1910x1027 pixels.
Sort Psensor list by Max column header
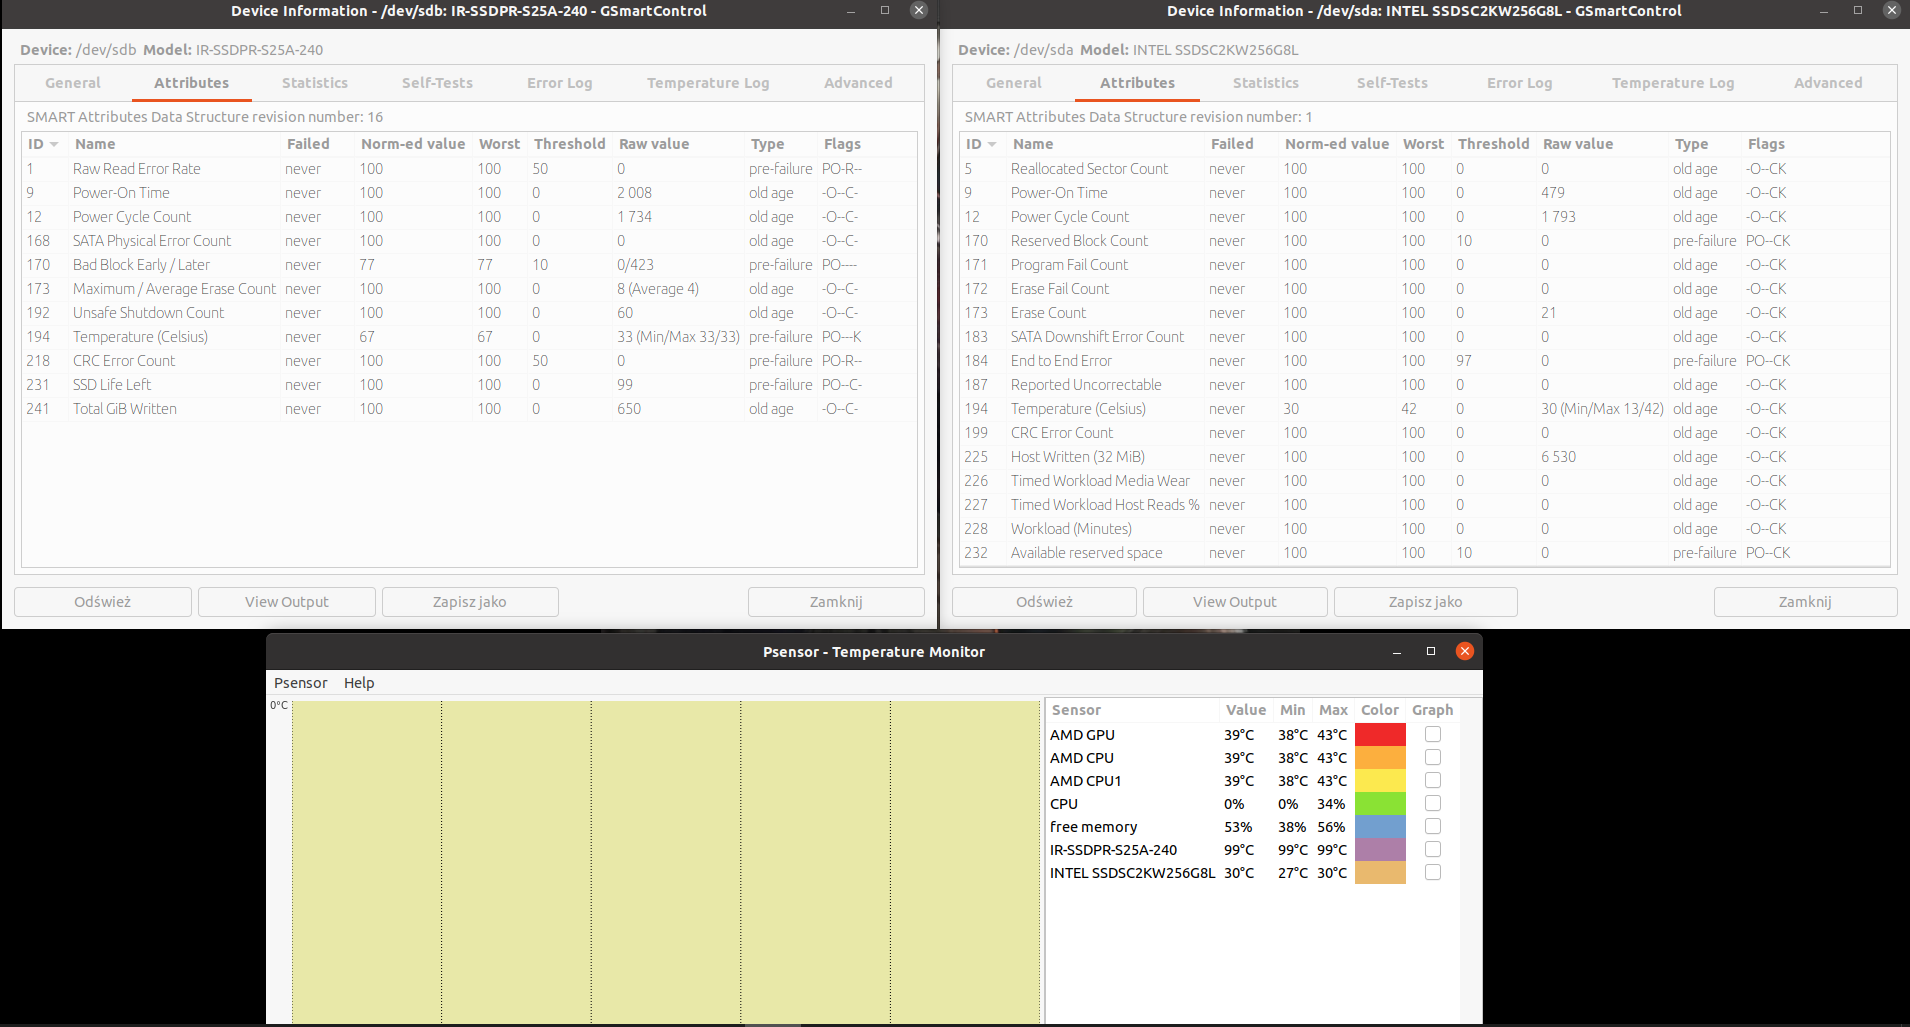pos(1333,710)
